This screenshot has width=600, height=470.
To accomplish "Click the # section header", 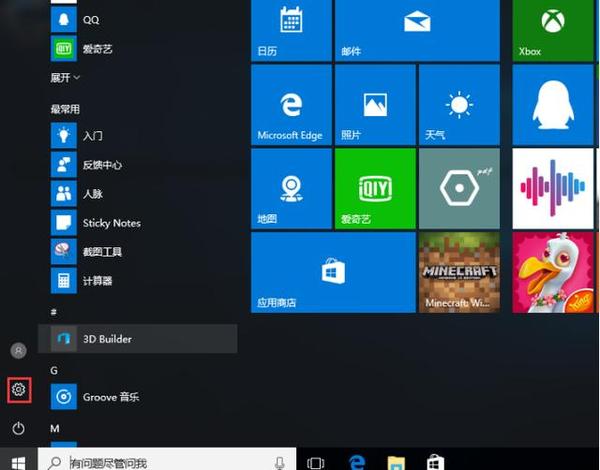I will coord(55,312).
